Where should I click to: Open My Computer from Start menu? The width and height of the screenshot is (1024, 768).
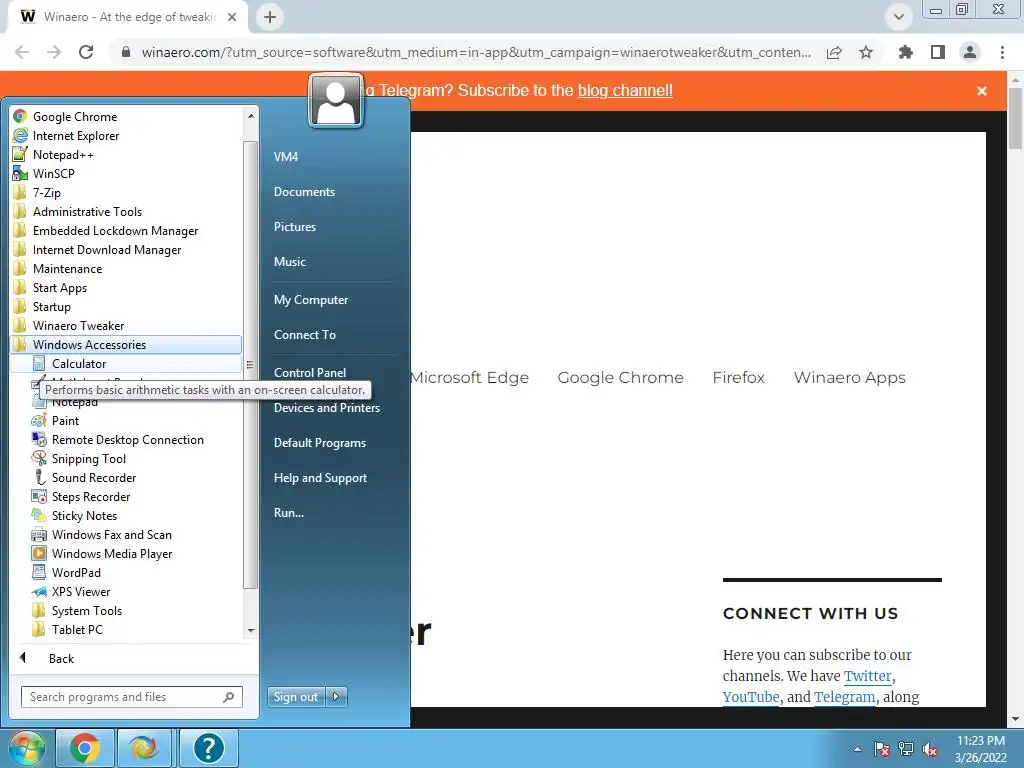[x=311, y=300]
